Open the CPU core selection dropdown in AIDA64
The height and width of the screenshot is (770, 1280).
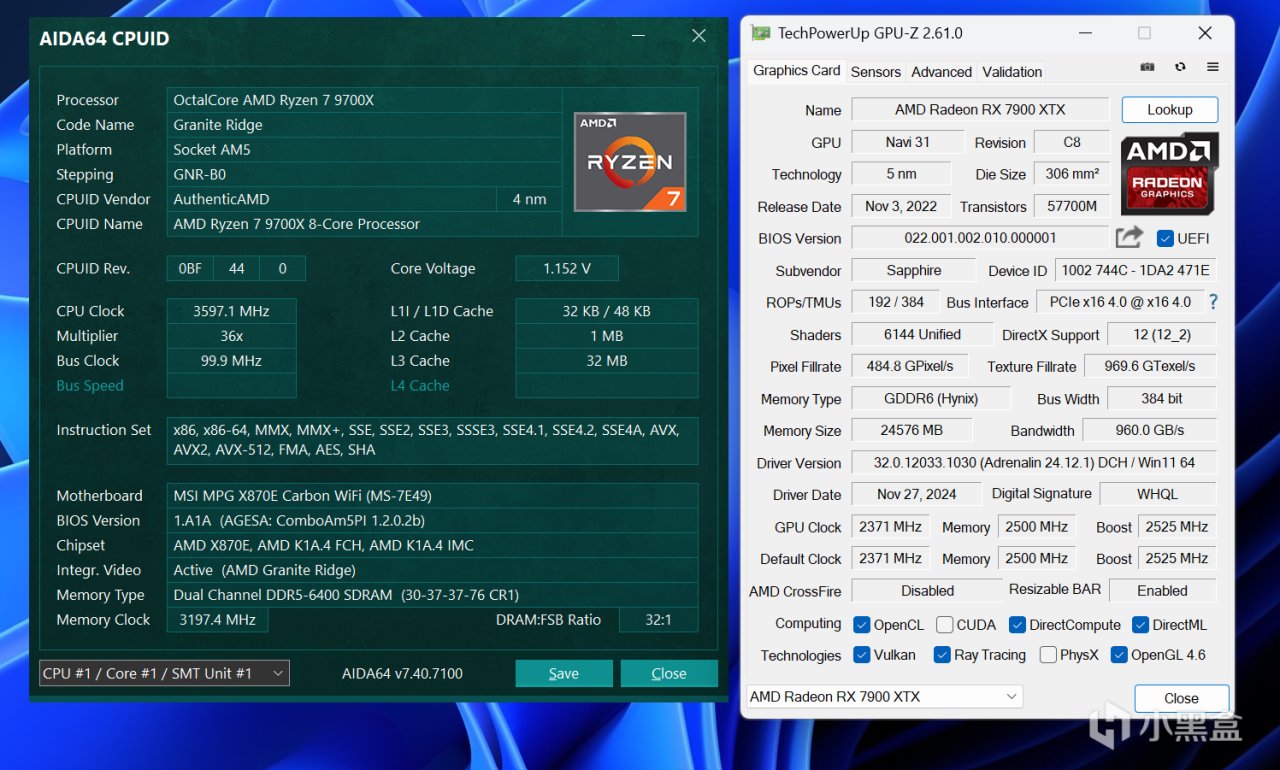click(x=164, y=673)
